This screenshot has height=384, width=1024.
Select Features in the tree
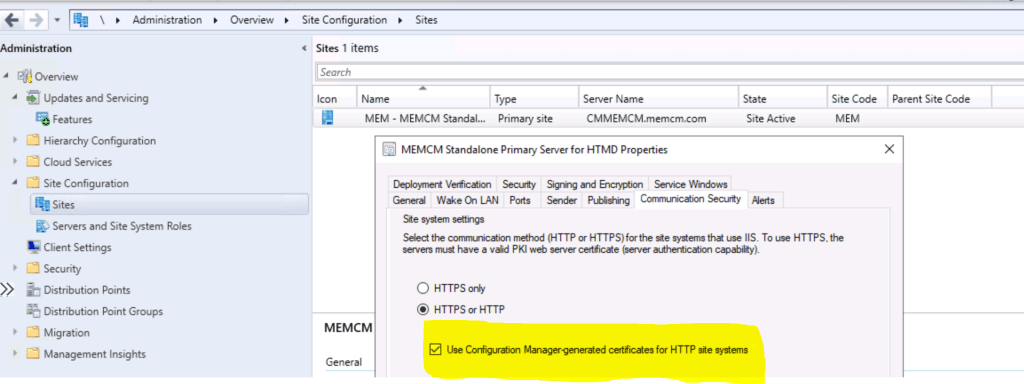[x=72, y=120]
